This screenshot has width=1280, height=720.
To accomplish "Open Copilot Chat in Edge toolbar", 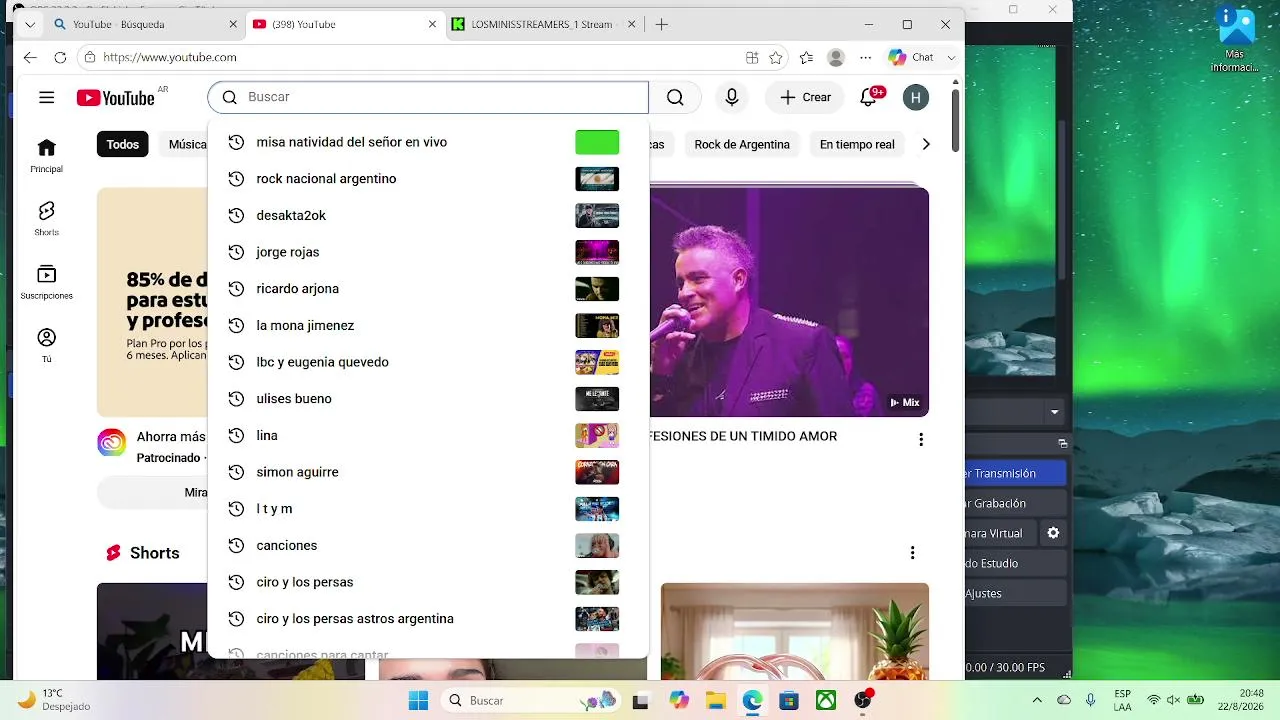I will click(911, 57).
